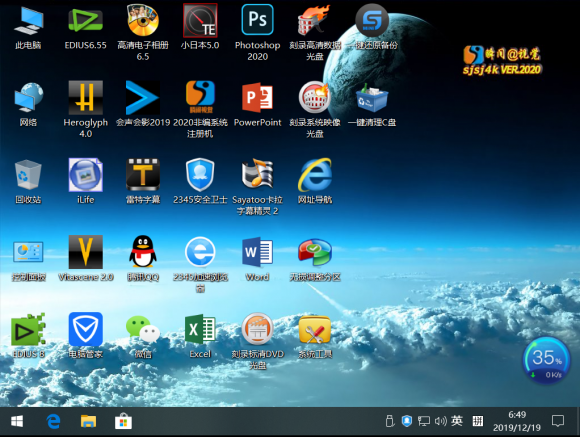580x437 pixels.
Task: Open 电脑管家 blue shield icon
Action: [85, 330]
